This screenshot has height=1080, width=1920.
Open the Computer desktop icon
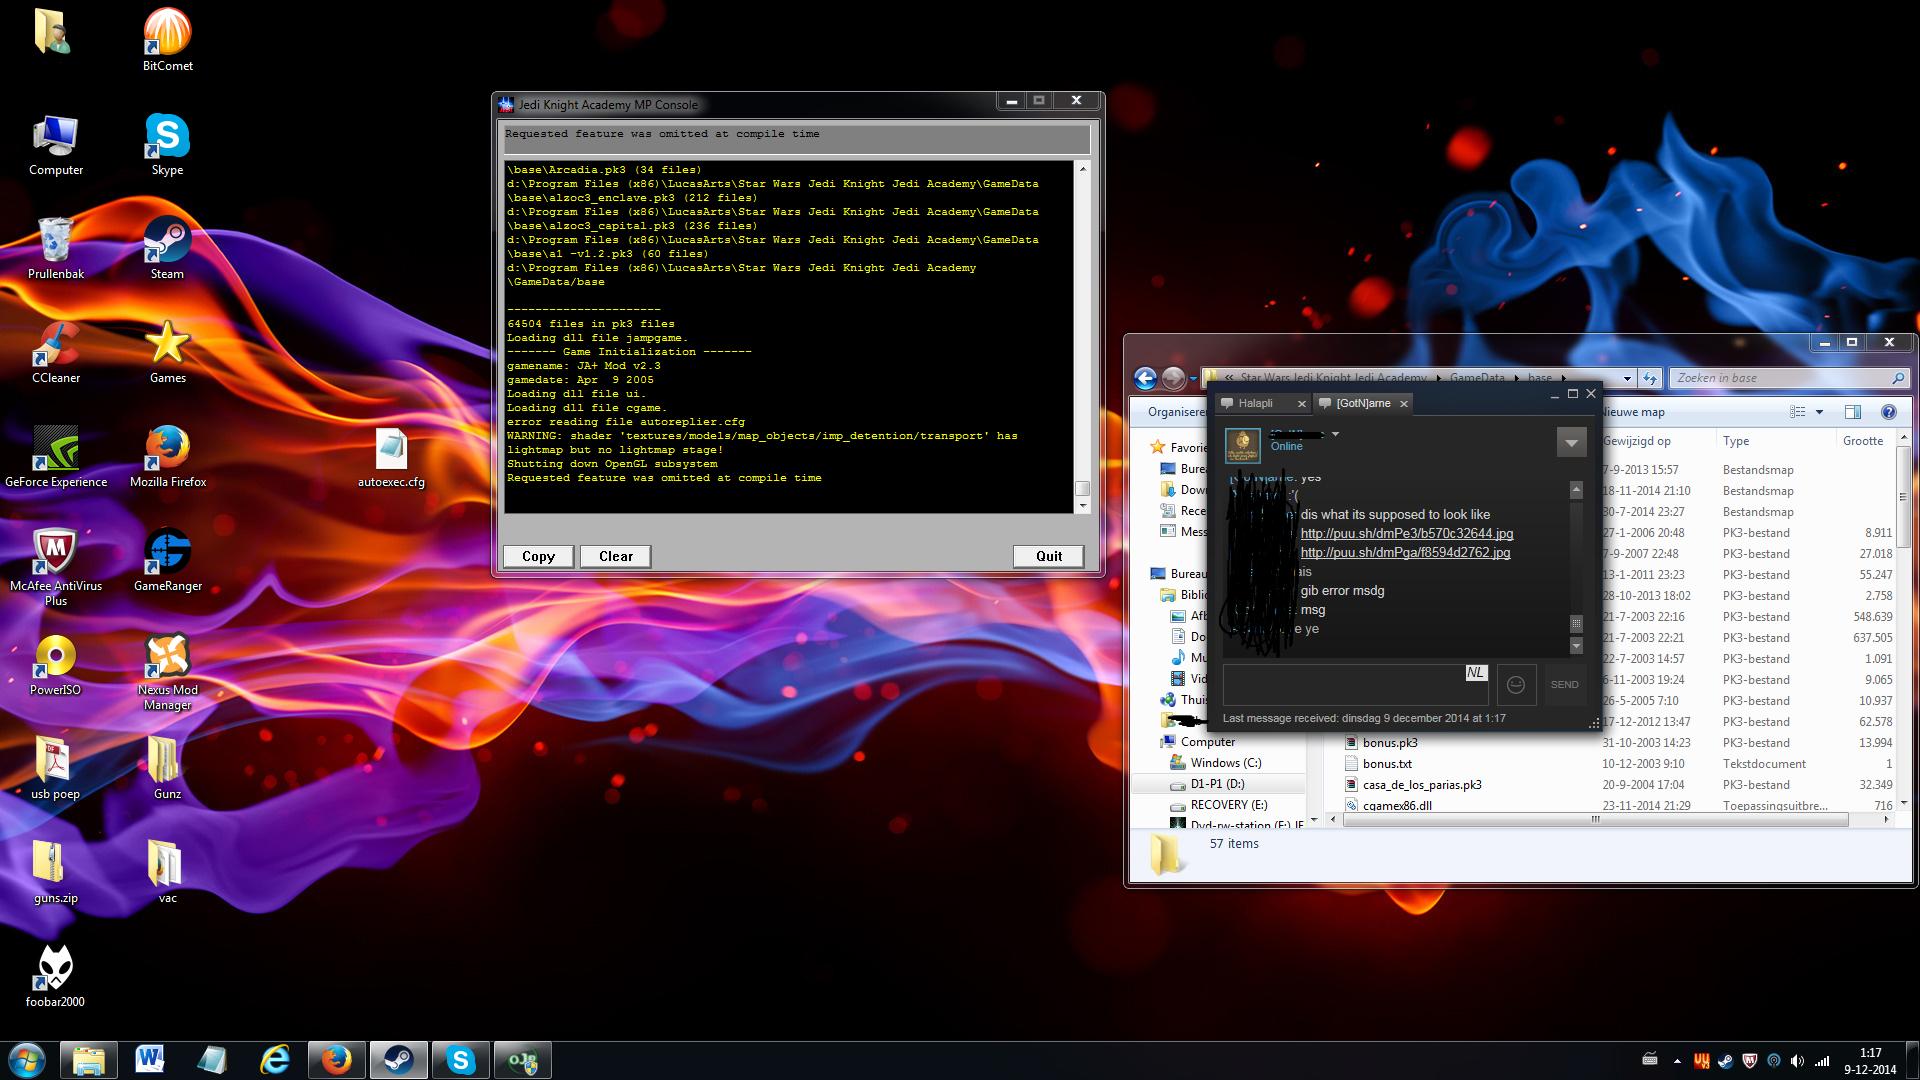coord(56,144)
